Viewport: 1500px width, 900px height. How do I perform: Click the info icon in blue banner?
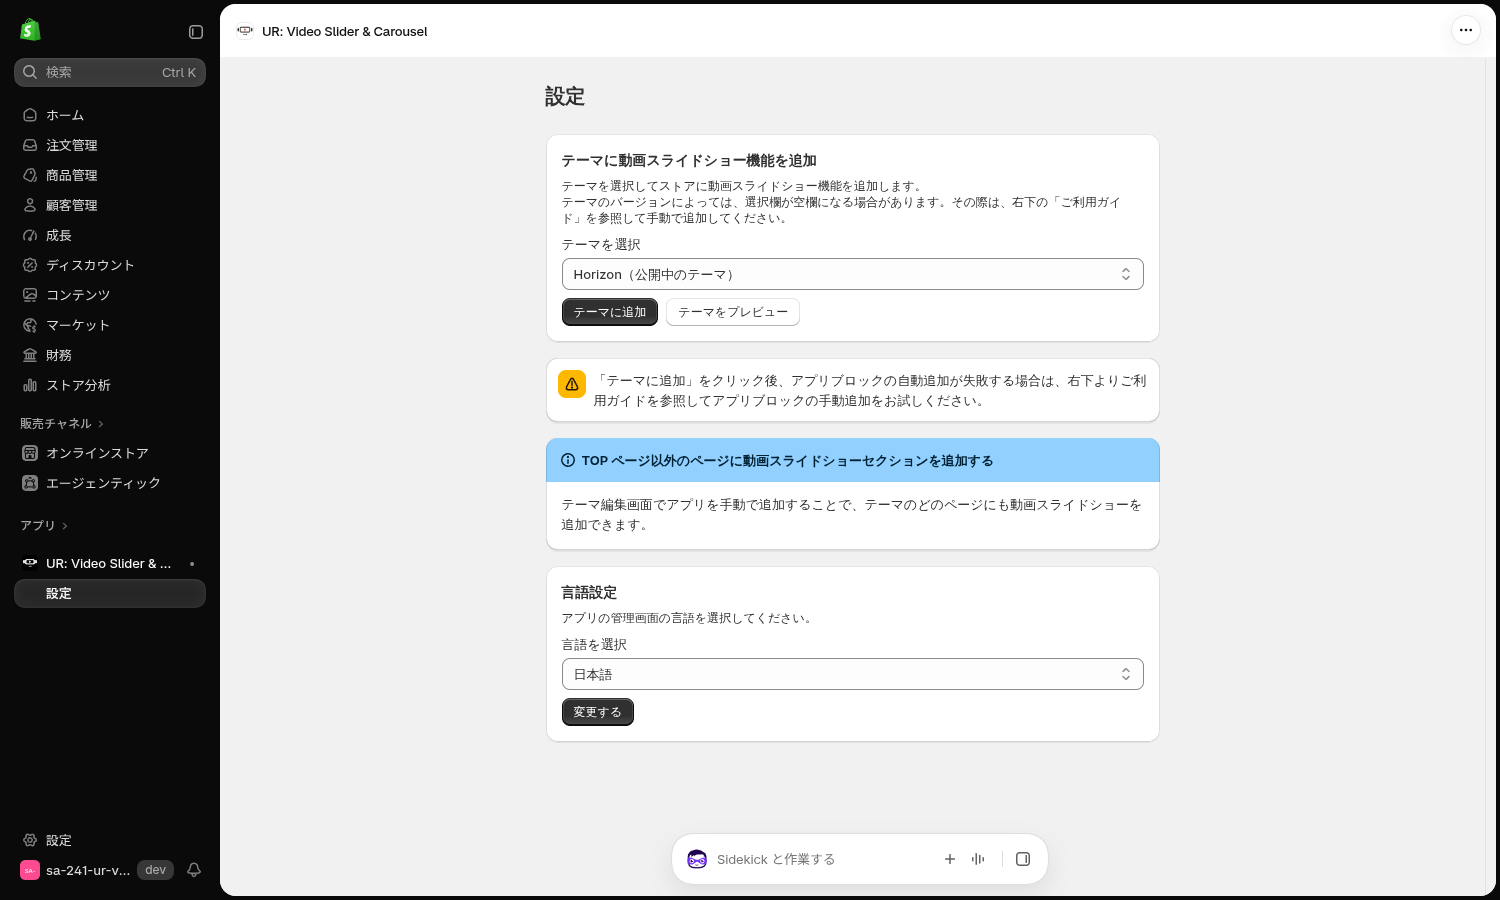pyautogui.click(x=568, y=461)
